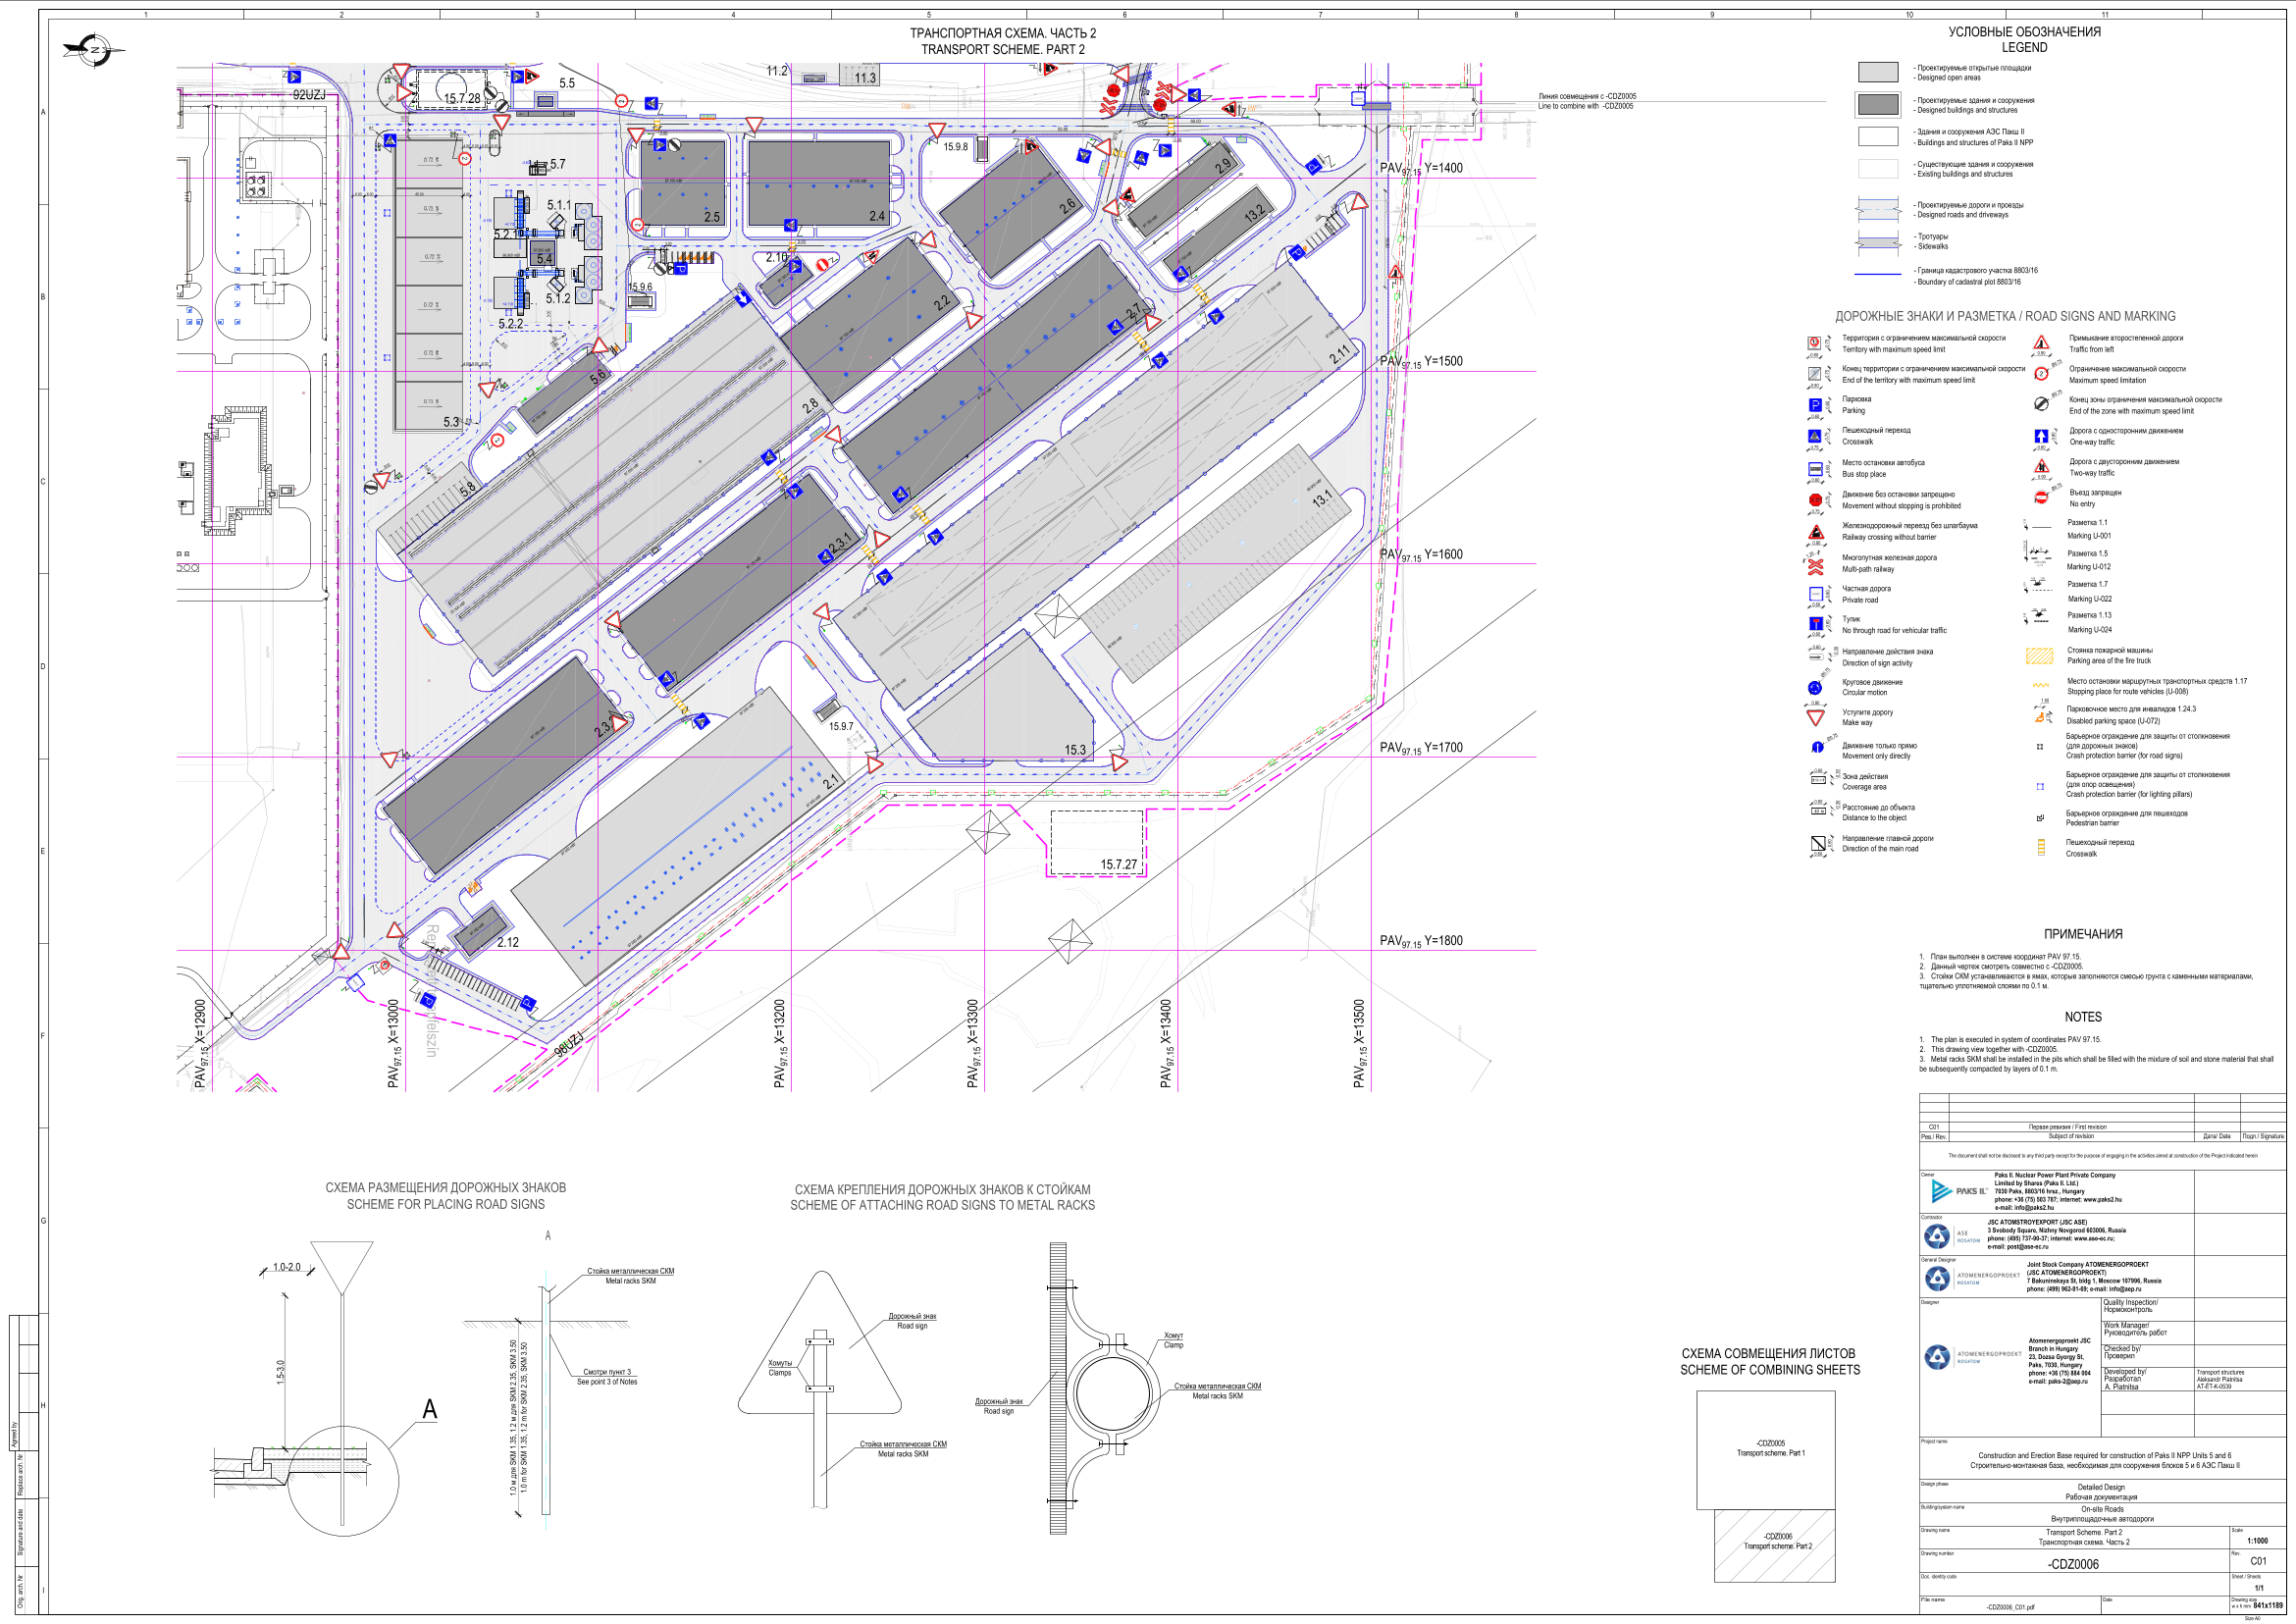Select the Multi-path railway legend symbol
Image resolution: width=2296 pixels, height=1624 pixels.
(x=1816, y=566)
